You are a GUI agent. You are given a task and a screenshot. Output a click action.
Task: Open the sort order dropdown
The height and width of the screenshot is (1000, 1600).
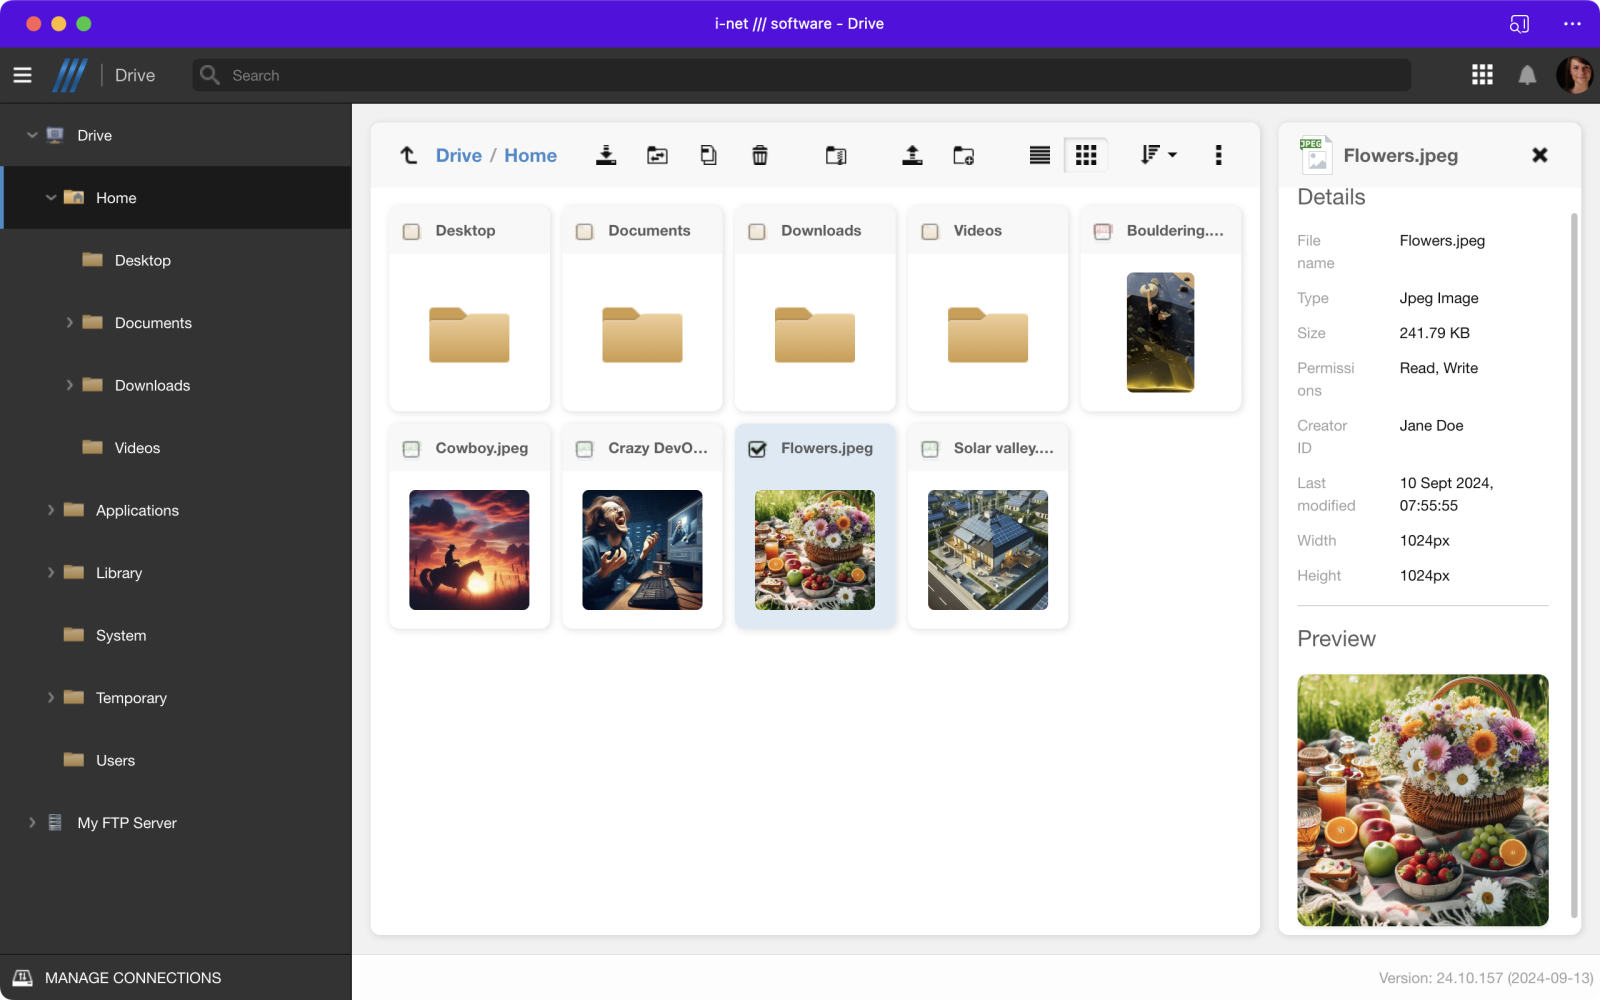[x=1159, y=155]
